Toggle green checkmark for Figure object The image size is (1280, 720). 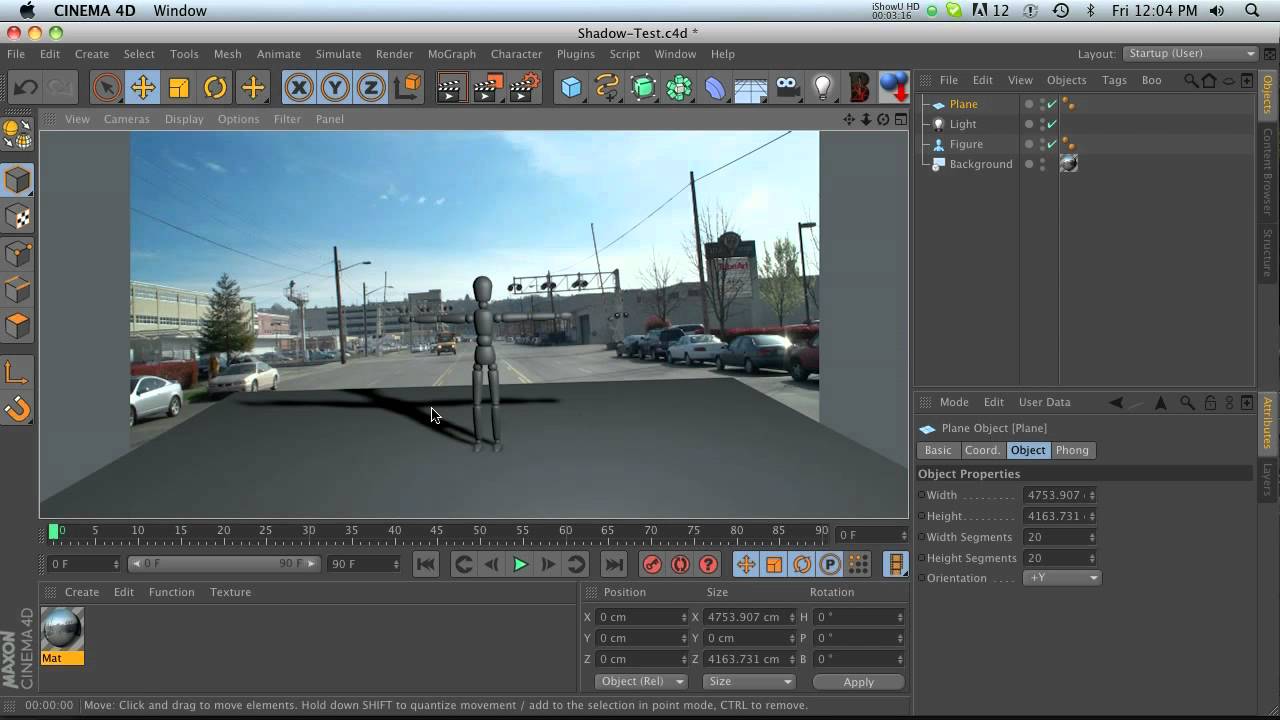(1052, 144)
